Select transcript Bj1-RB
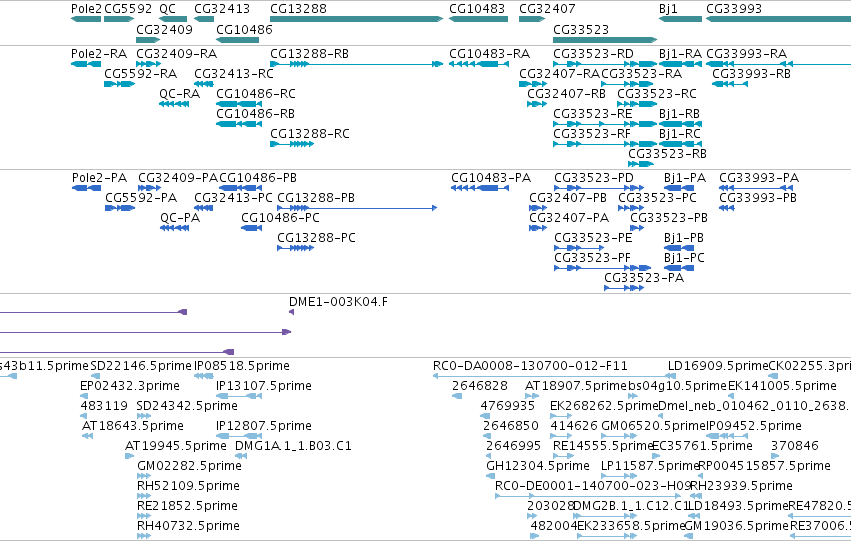 pyautogui.click(x=680, y=124)
